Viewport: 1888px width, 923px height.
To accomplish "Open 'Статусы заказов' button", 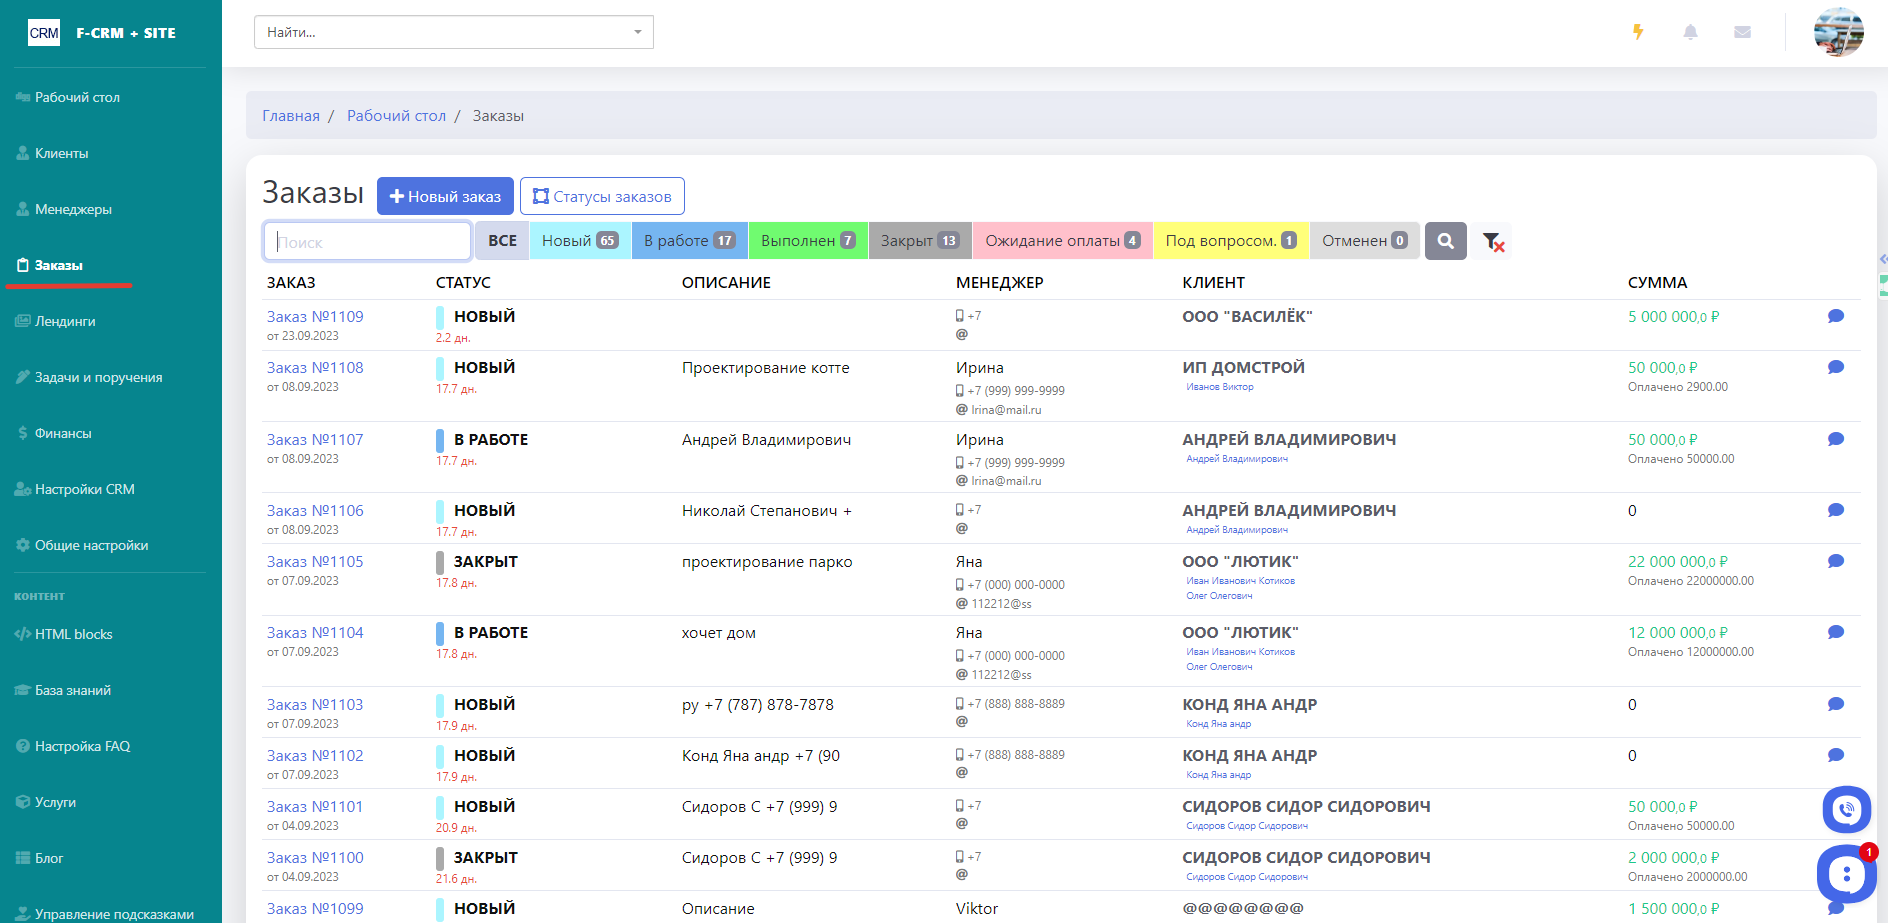I will [602, 196].
